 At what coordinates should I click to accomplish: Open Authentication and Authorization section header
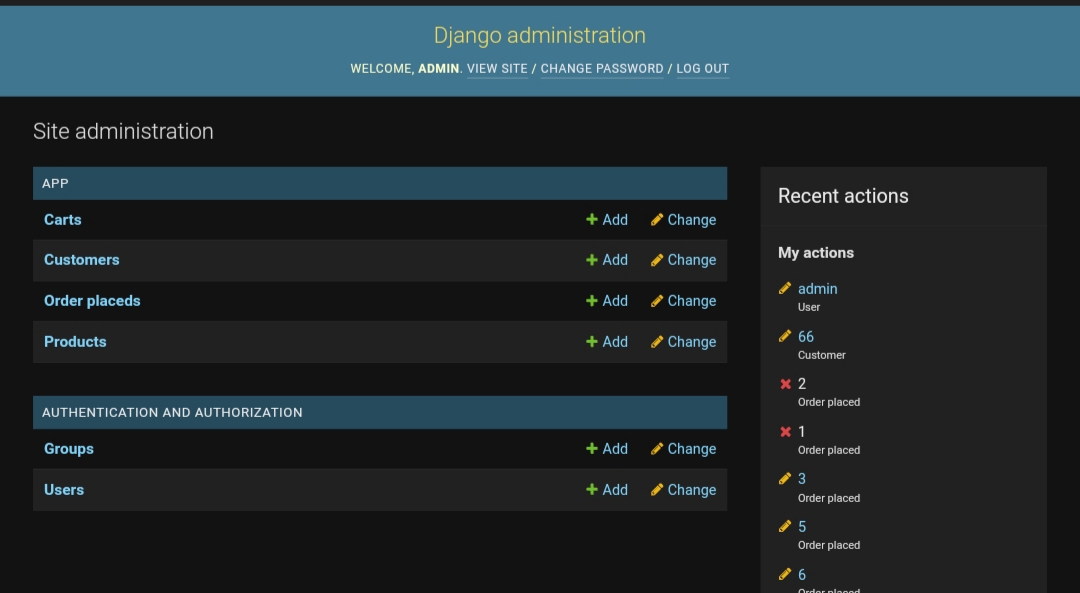tap(172, 413)
